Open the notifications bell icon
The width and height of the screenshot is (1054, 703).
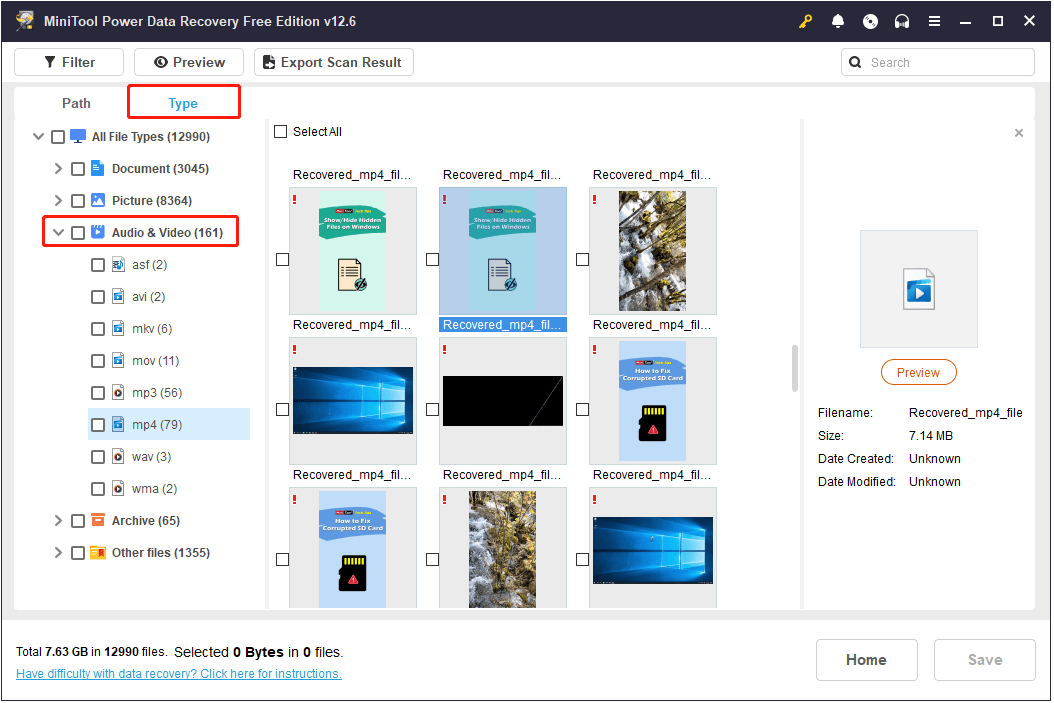tap(838, 21)
